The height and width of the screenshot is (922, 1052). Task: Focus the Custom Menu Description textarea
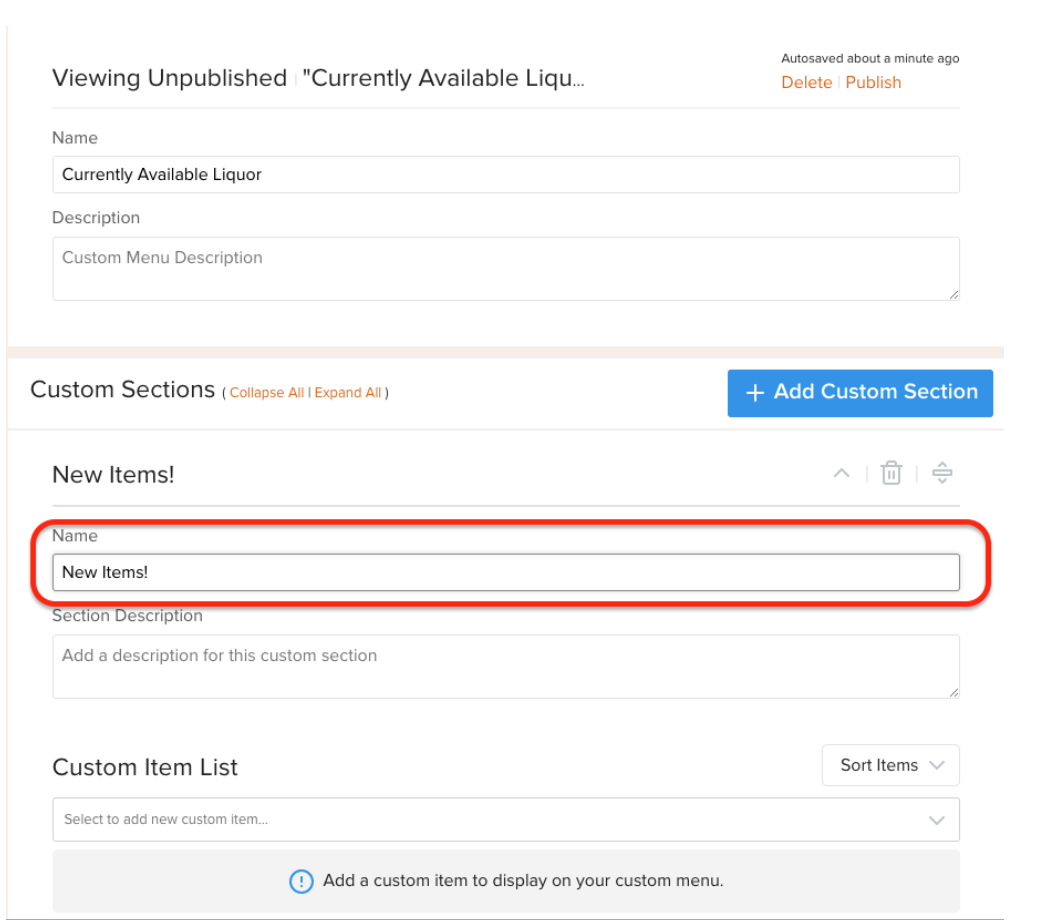(x=506, y=268)
